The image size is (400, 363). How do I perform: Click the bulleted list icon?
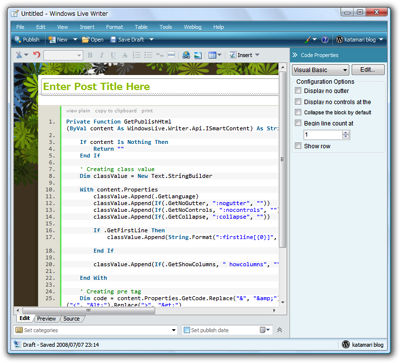[148, 55]
